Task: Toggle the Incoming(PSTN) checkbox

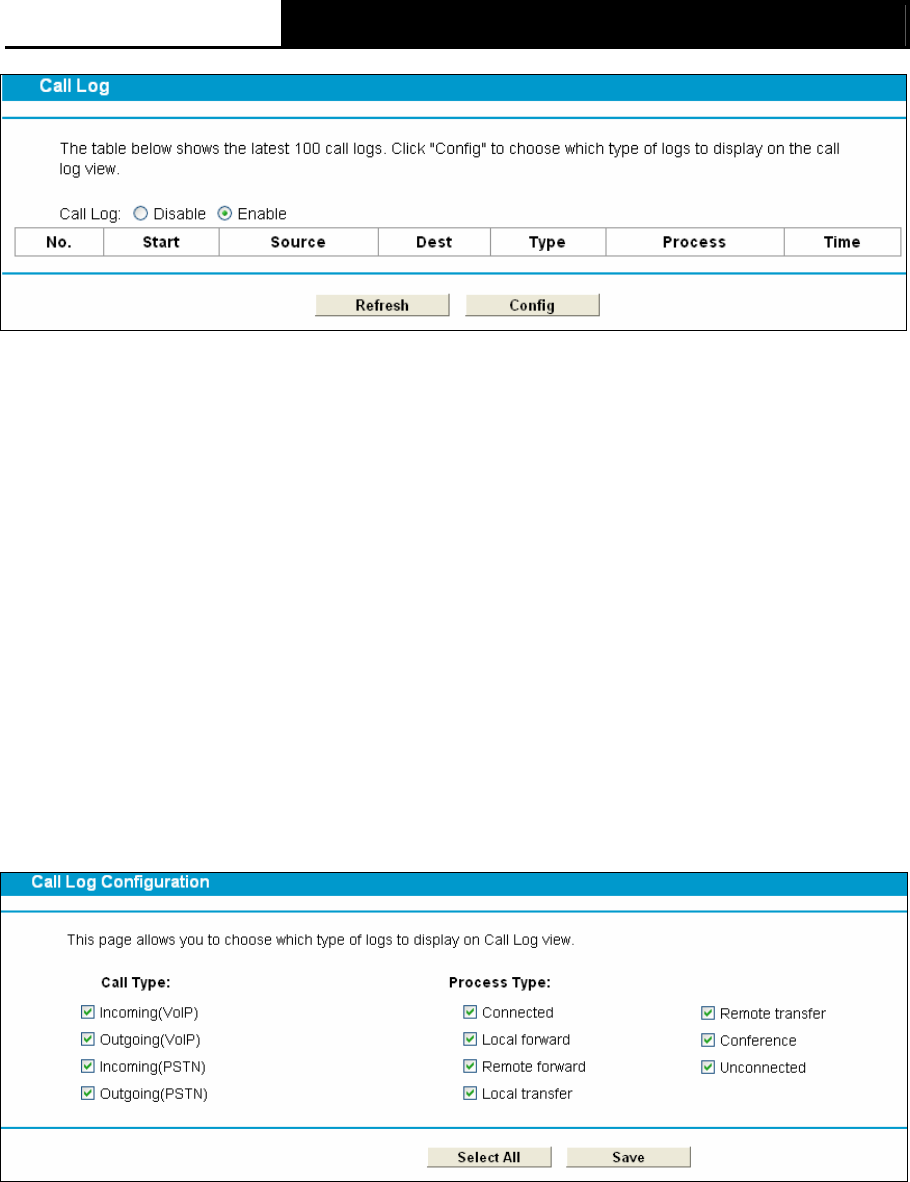Action: point(87,1066)
